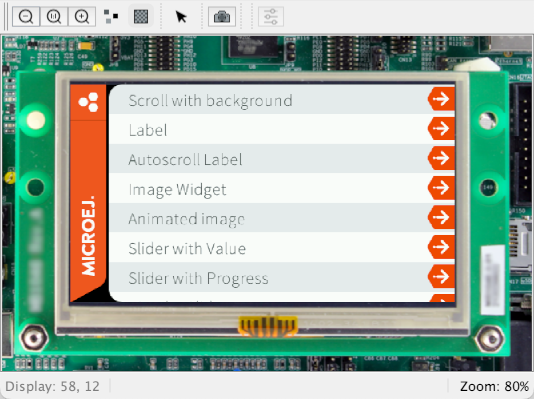Open arrow for Animated image row
The image size is (534, 399).
pyautogui.click(x=441, y=217)
